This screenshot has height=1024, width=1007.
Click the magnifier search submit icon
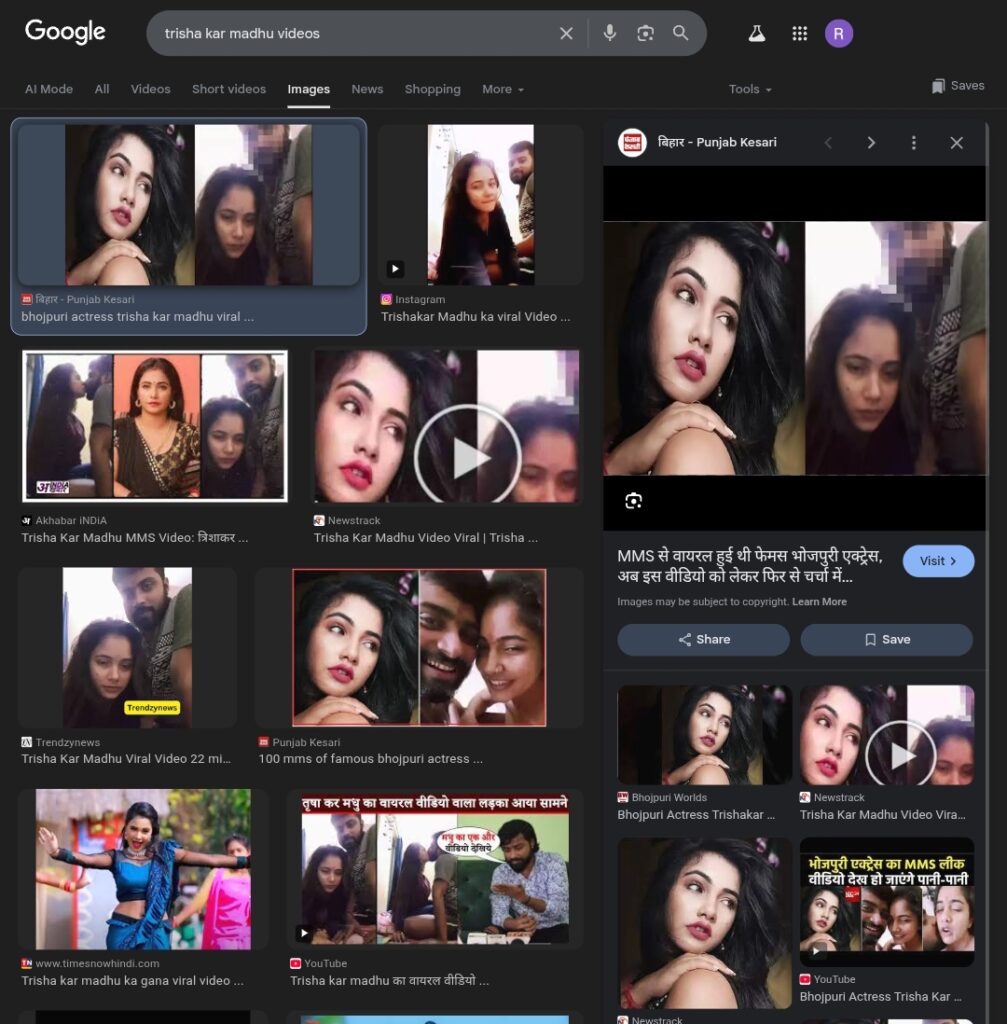pos(681,33)
